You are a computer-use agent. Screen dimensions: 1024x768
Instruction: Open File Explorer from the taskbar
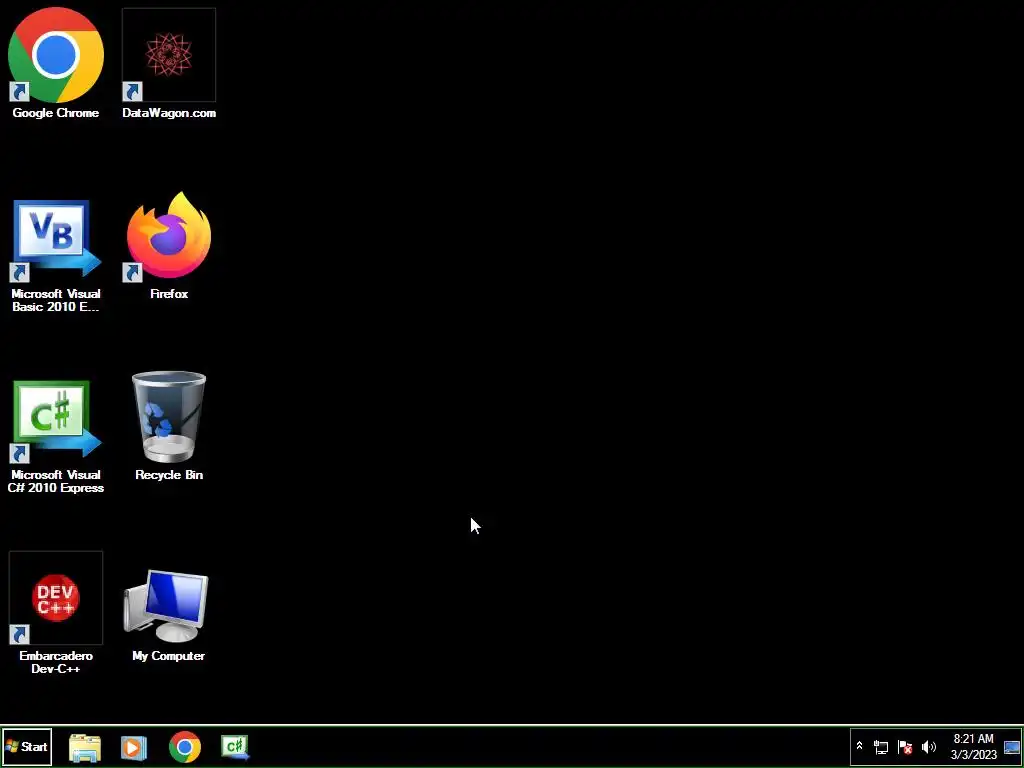[85, 747]
